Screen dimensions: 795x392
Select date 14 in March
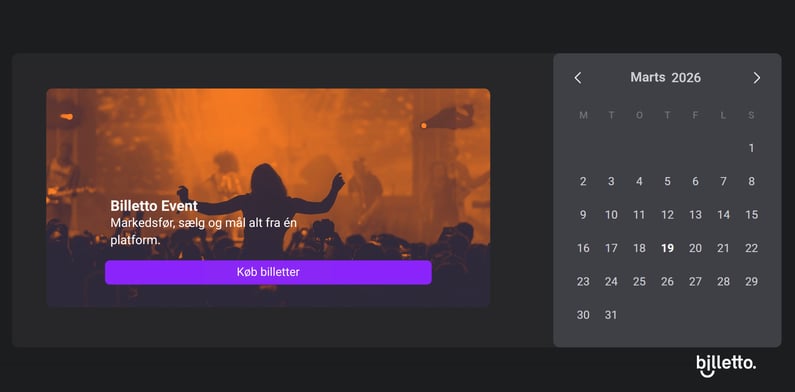[724, 215]
